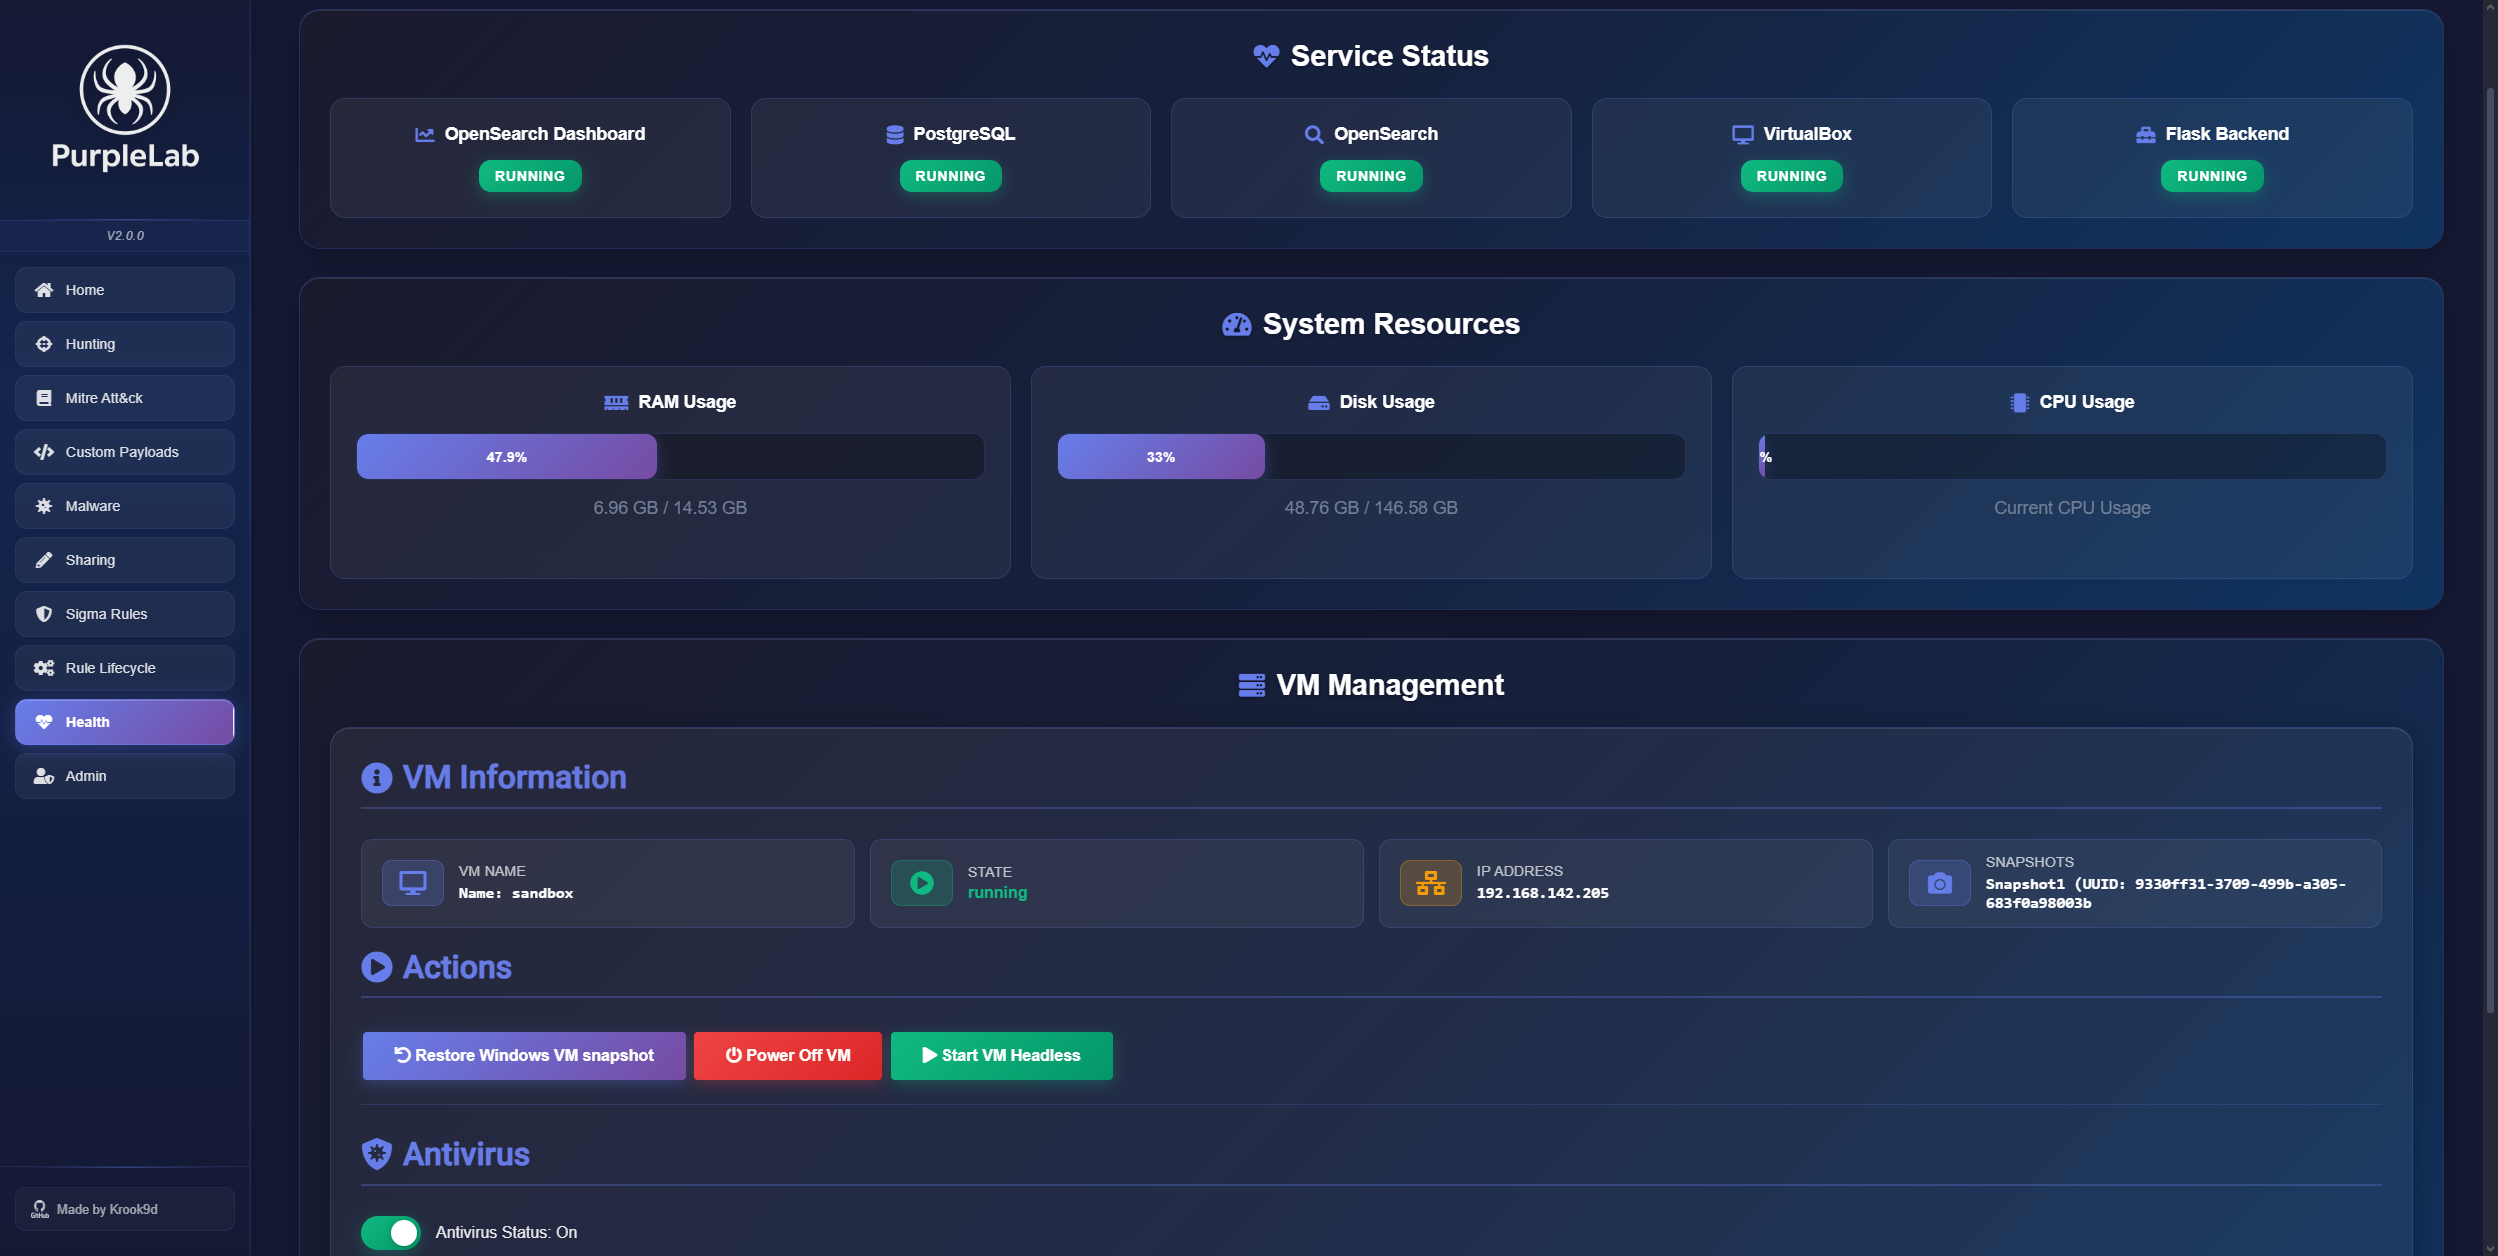Image resolution: width=2498 pixels, height=1256 pixels.
Task: Click the running state text
Action: point(997,893)
